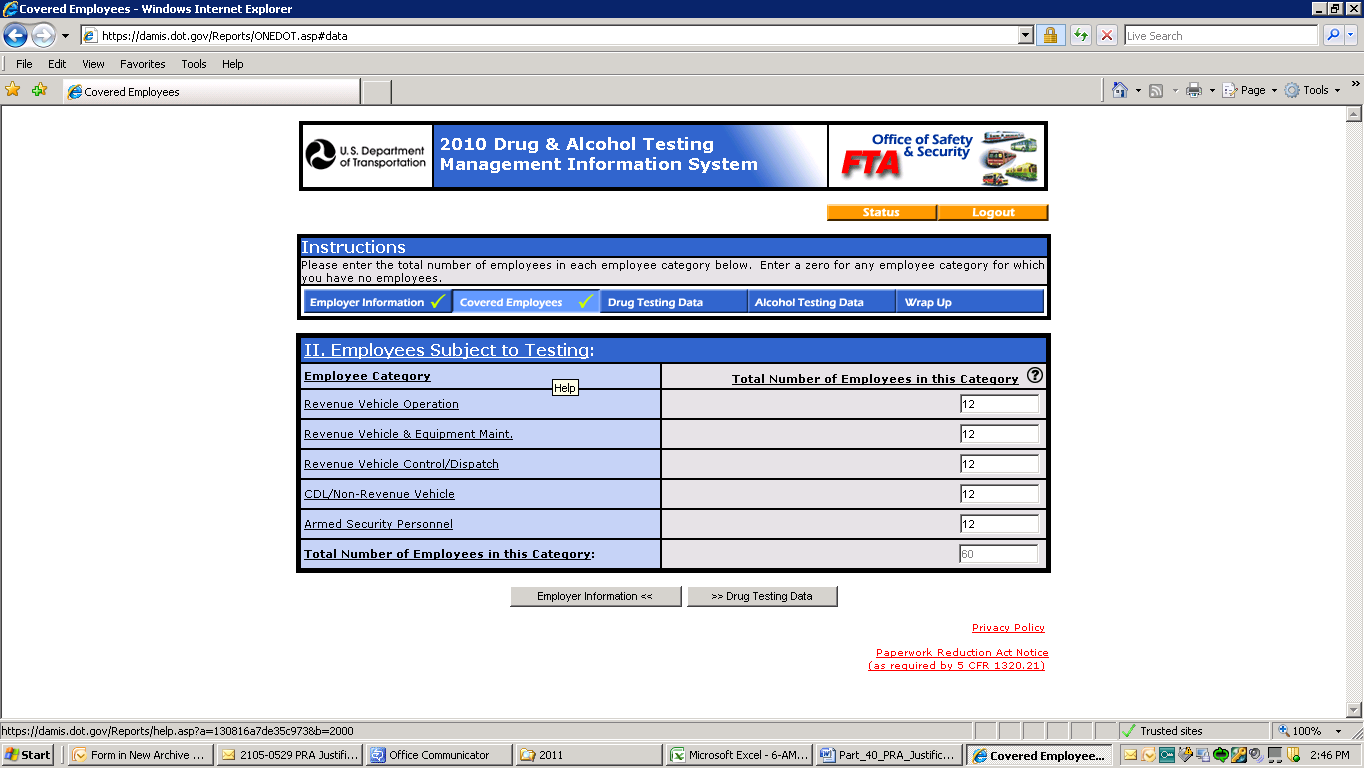Select the Covered Employees browser tab
Image resolution: width=1364 pixels, height=768 pixels.
pyautogui.click(x=210, y=92)
